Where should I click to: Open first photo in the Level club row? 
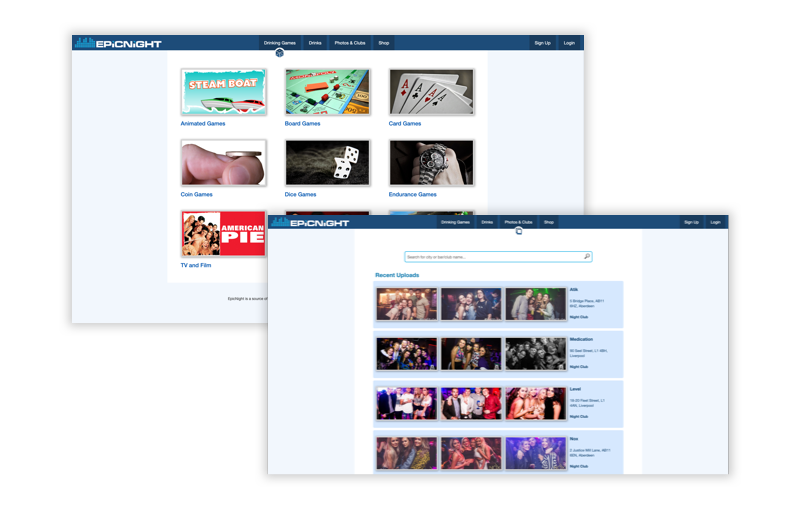coord(406,403)
